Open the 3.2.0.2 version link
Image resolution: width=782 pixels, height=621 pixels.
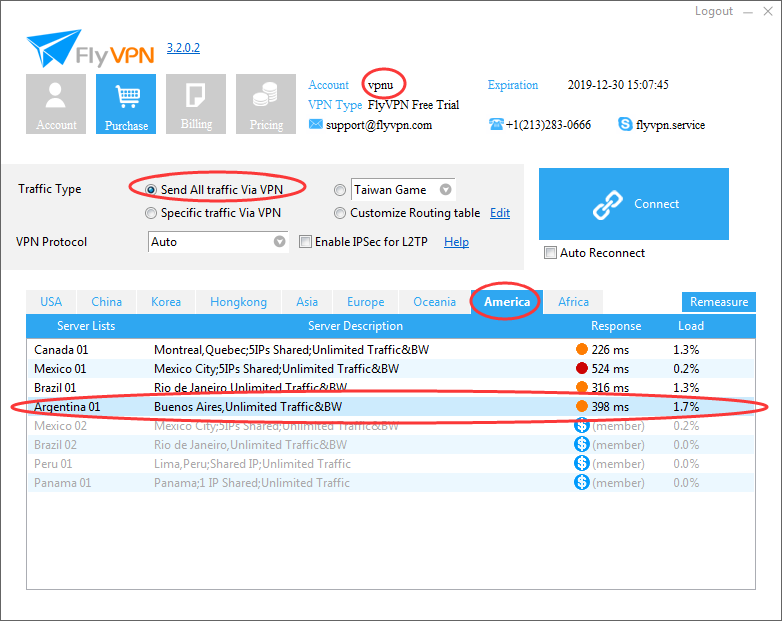(x=183, y=48)
